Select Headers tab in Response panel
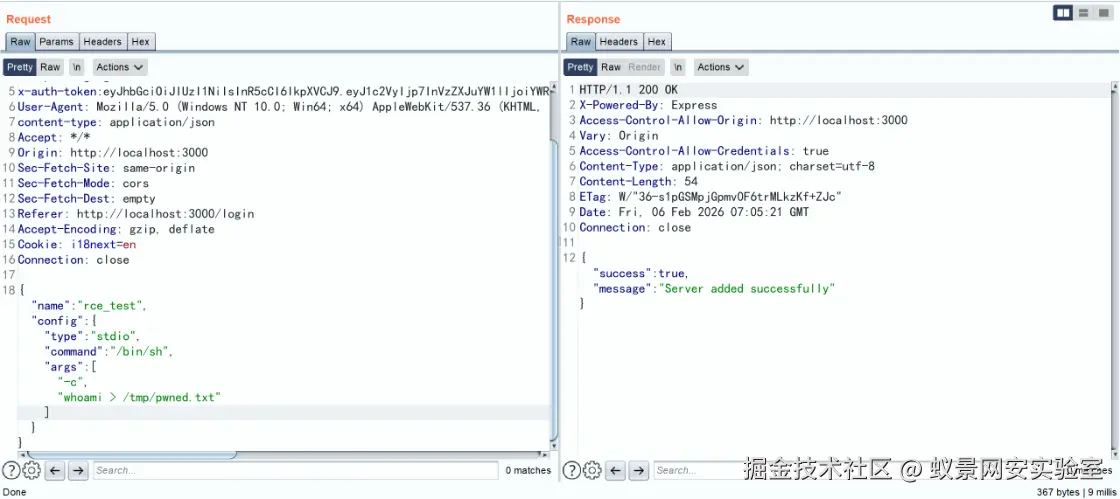1120x499 pixels. tap(619, 42)
